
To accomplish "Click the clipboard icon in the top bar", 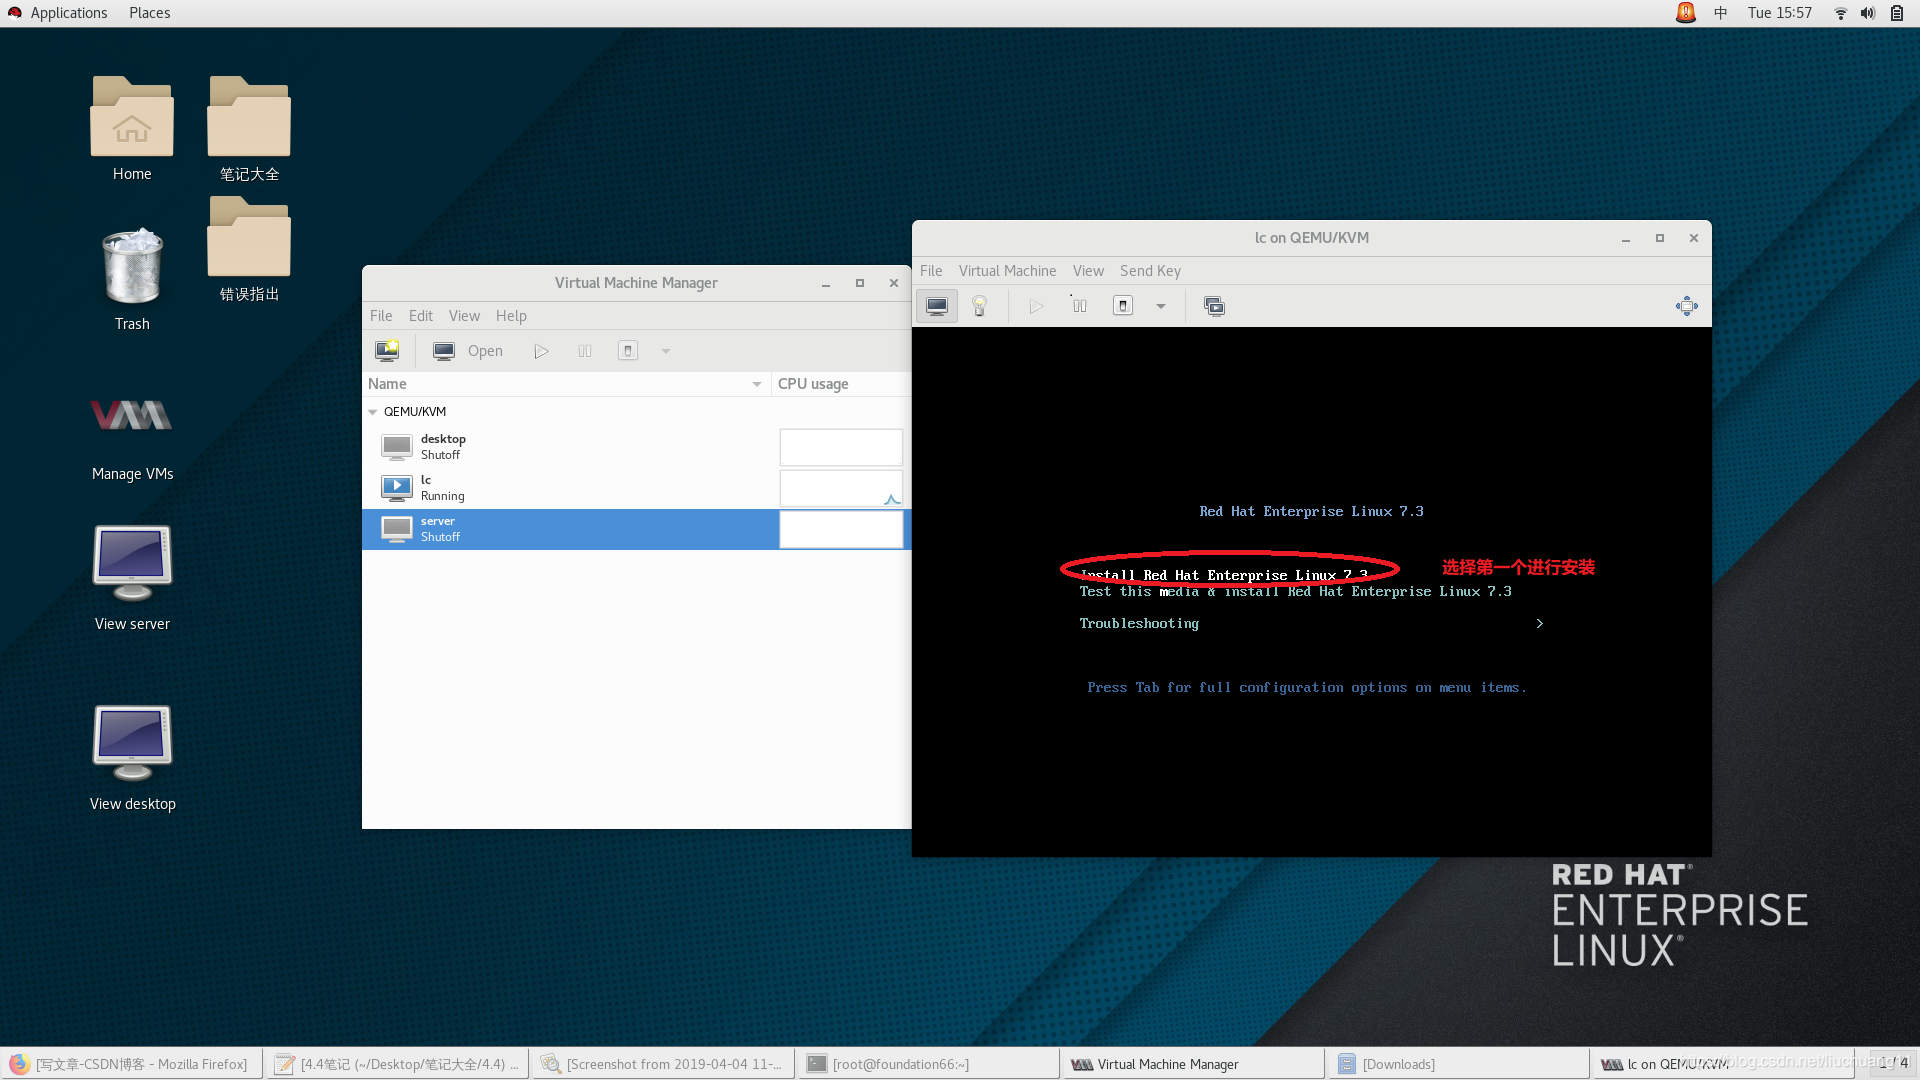I will click(1896, 13).
